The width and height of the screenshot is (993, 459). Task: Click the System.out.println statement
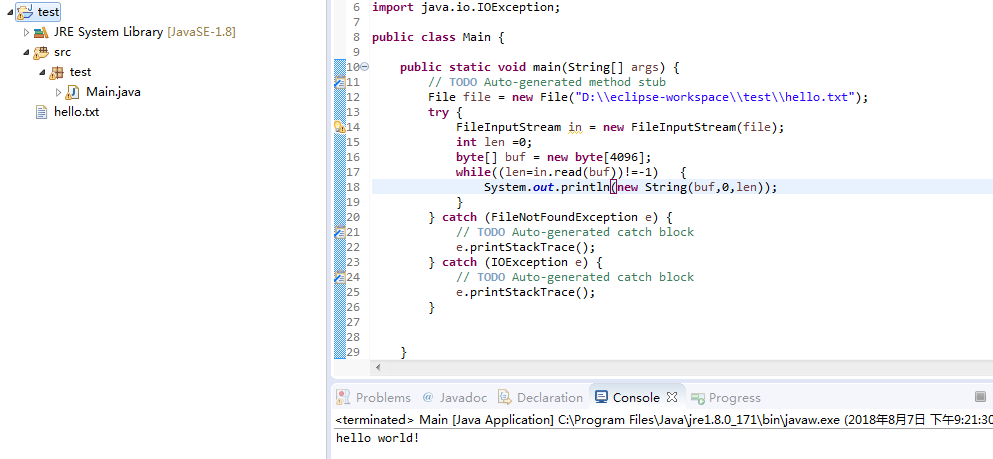click(x=630, y=187)
